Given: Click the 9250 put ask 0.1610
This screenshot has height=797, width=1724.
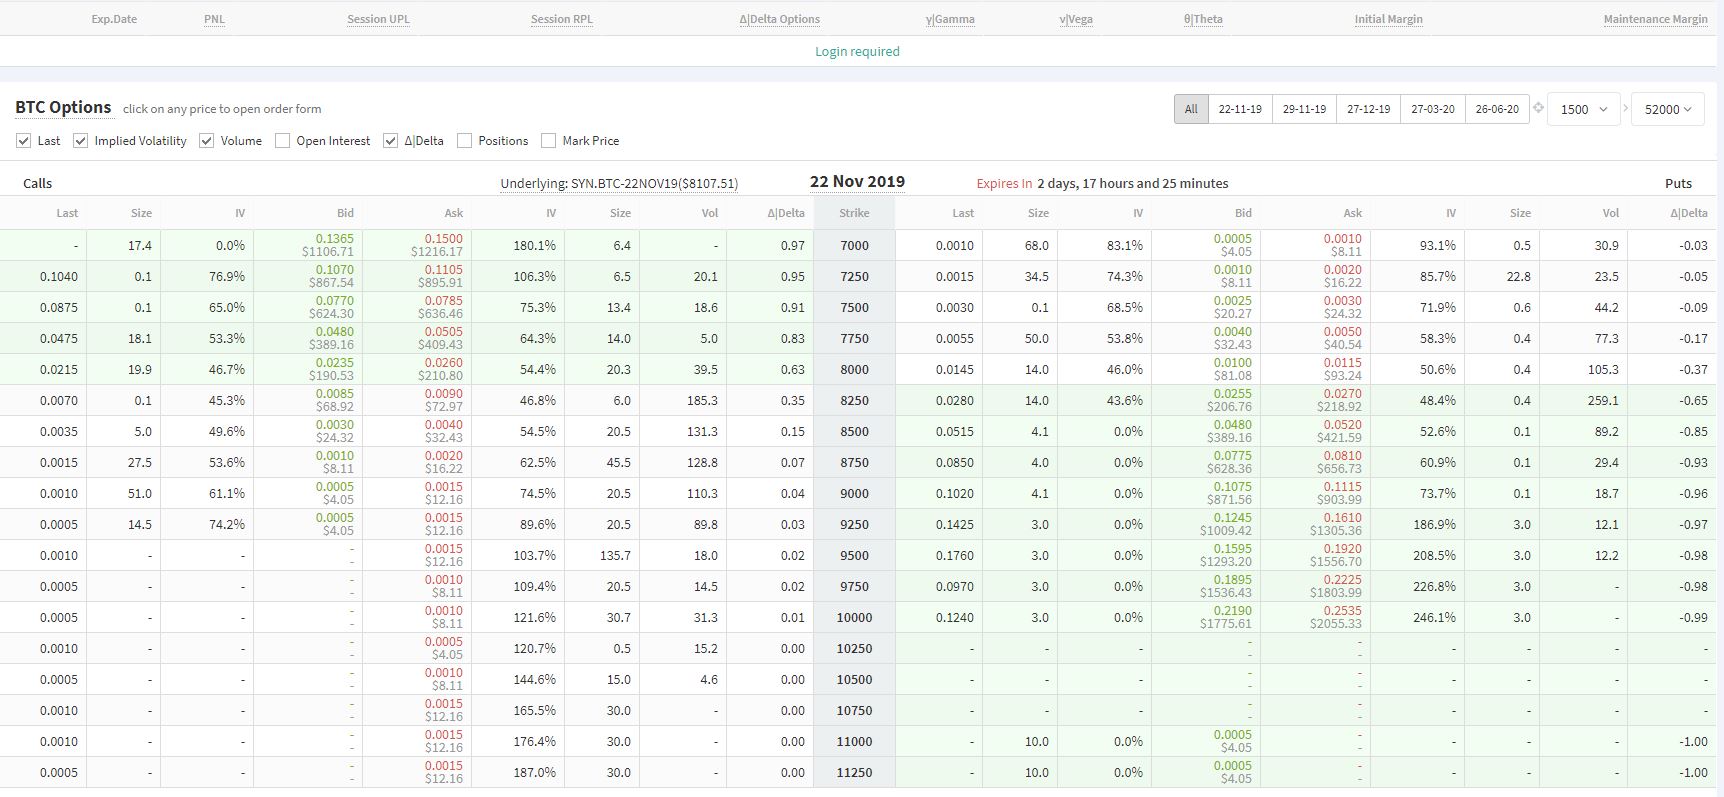Looking at the screenshot, I should (1342, 518).
